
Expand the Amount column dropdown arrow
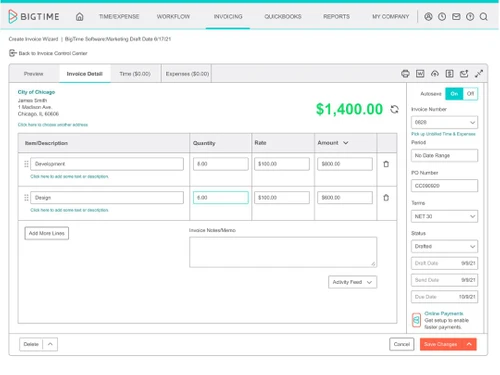point(346,143)
